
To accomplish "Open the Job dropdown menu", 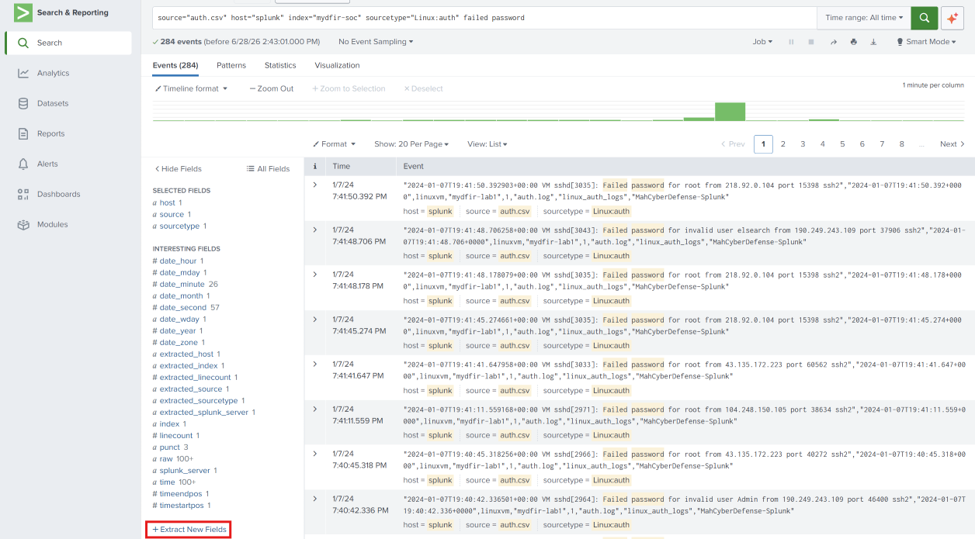I will (x=762, y=42).
